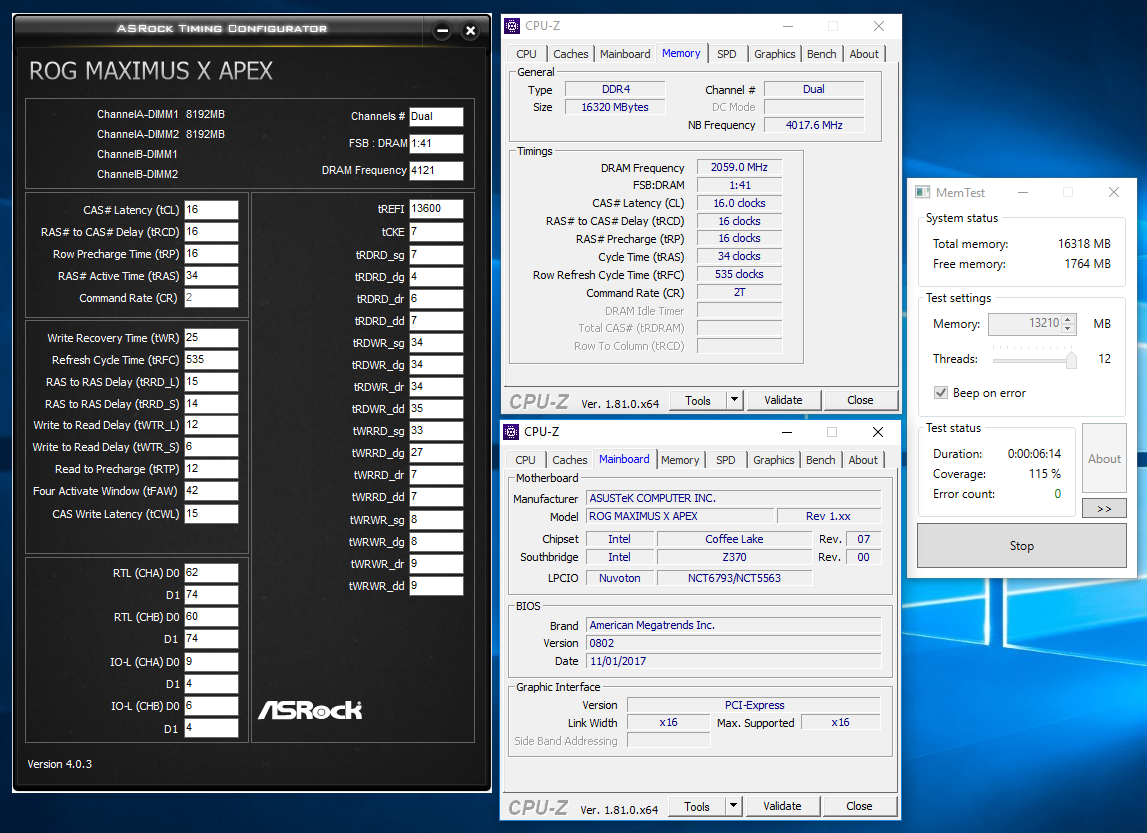Click the IO-L (CHB) D0 field
1147x833 pixels.
point(211,706)
